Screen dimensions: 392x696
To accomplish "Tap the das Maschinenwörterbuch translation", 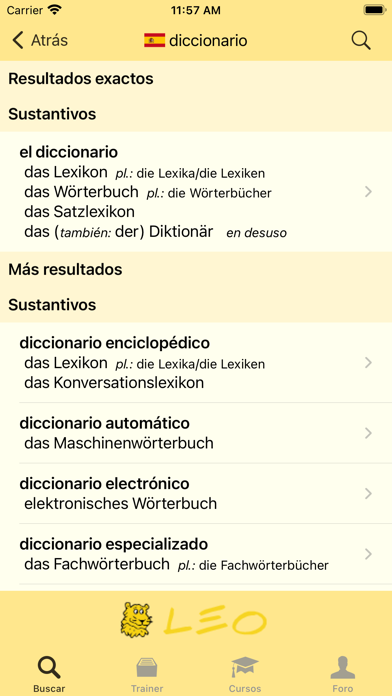I will click(119, 443).
